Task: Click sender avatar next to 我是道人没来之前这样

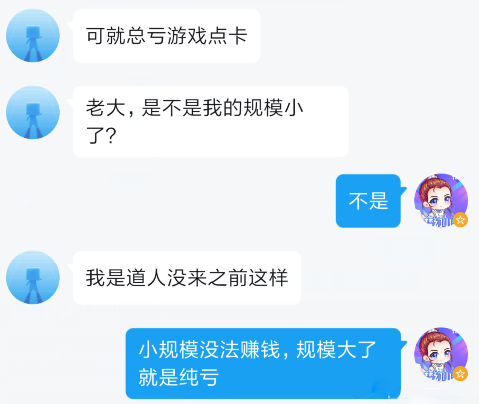Action: [33, 277]
